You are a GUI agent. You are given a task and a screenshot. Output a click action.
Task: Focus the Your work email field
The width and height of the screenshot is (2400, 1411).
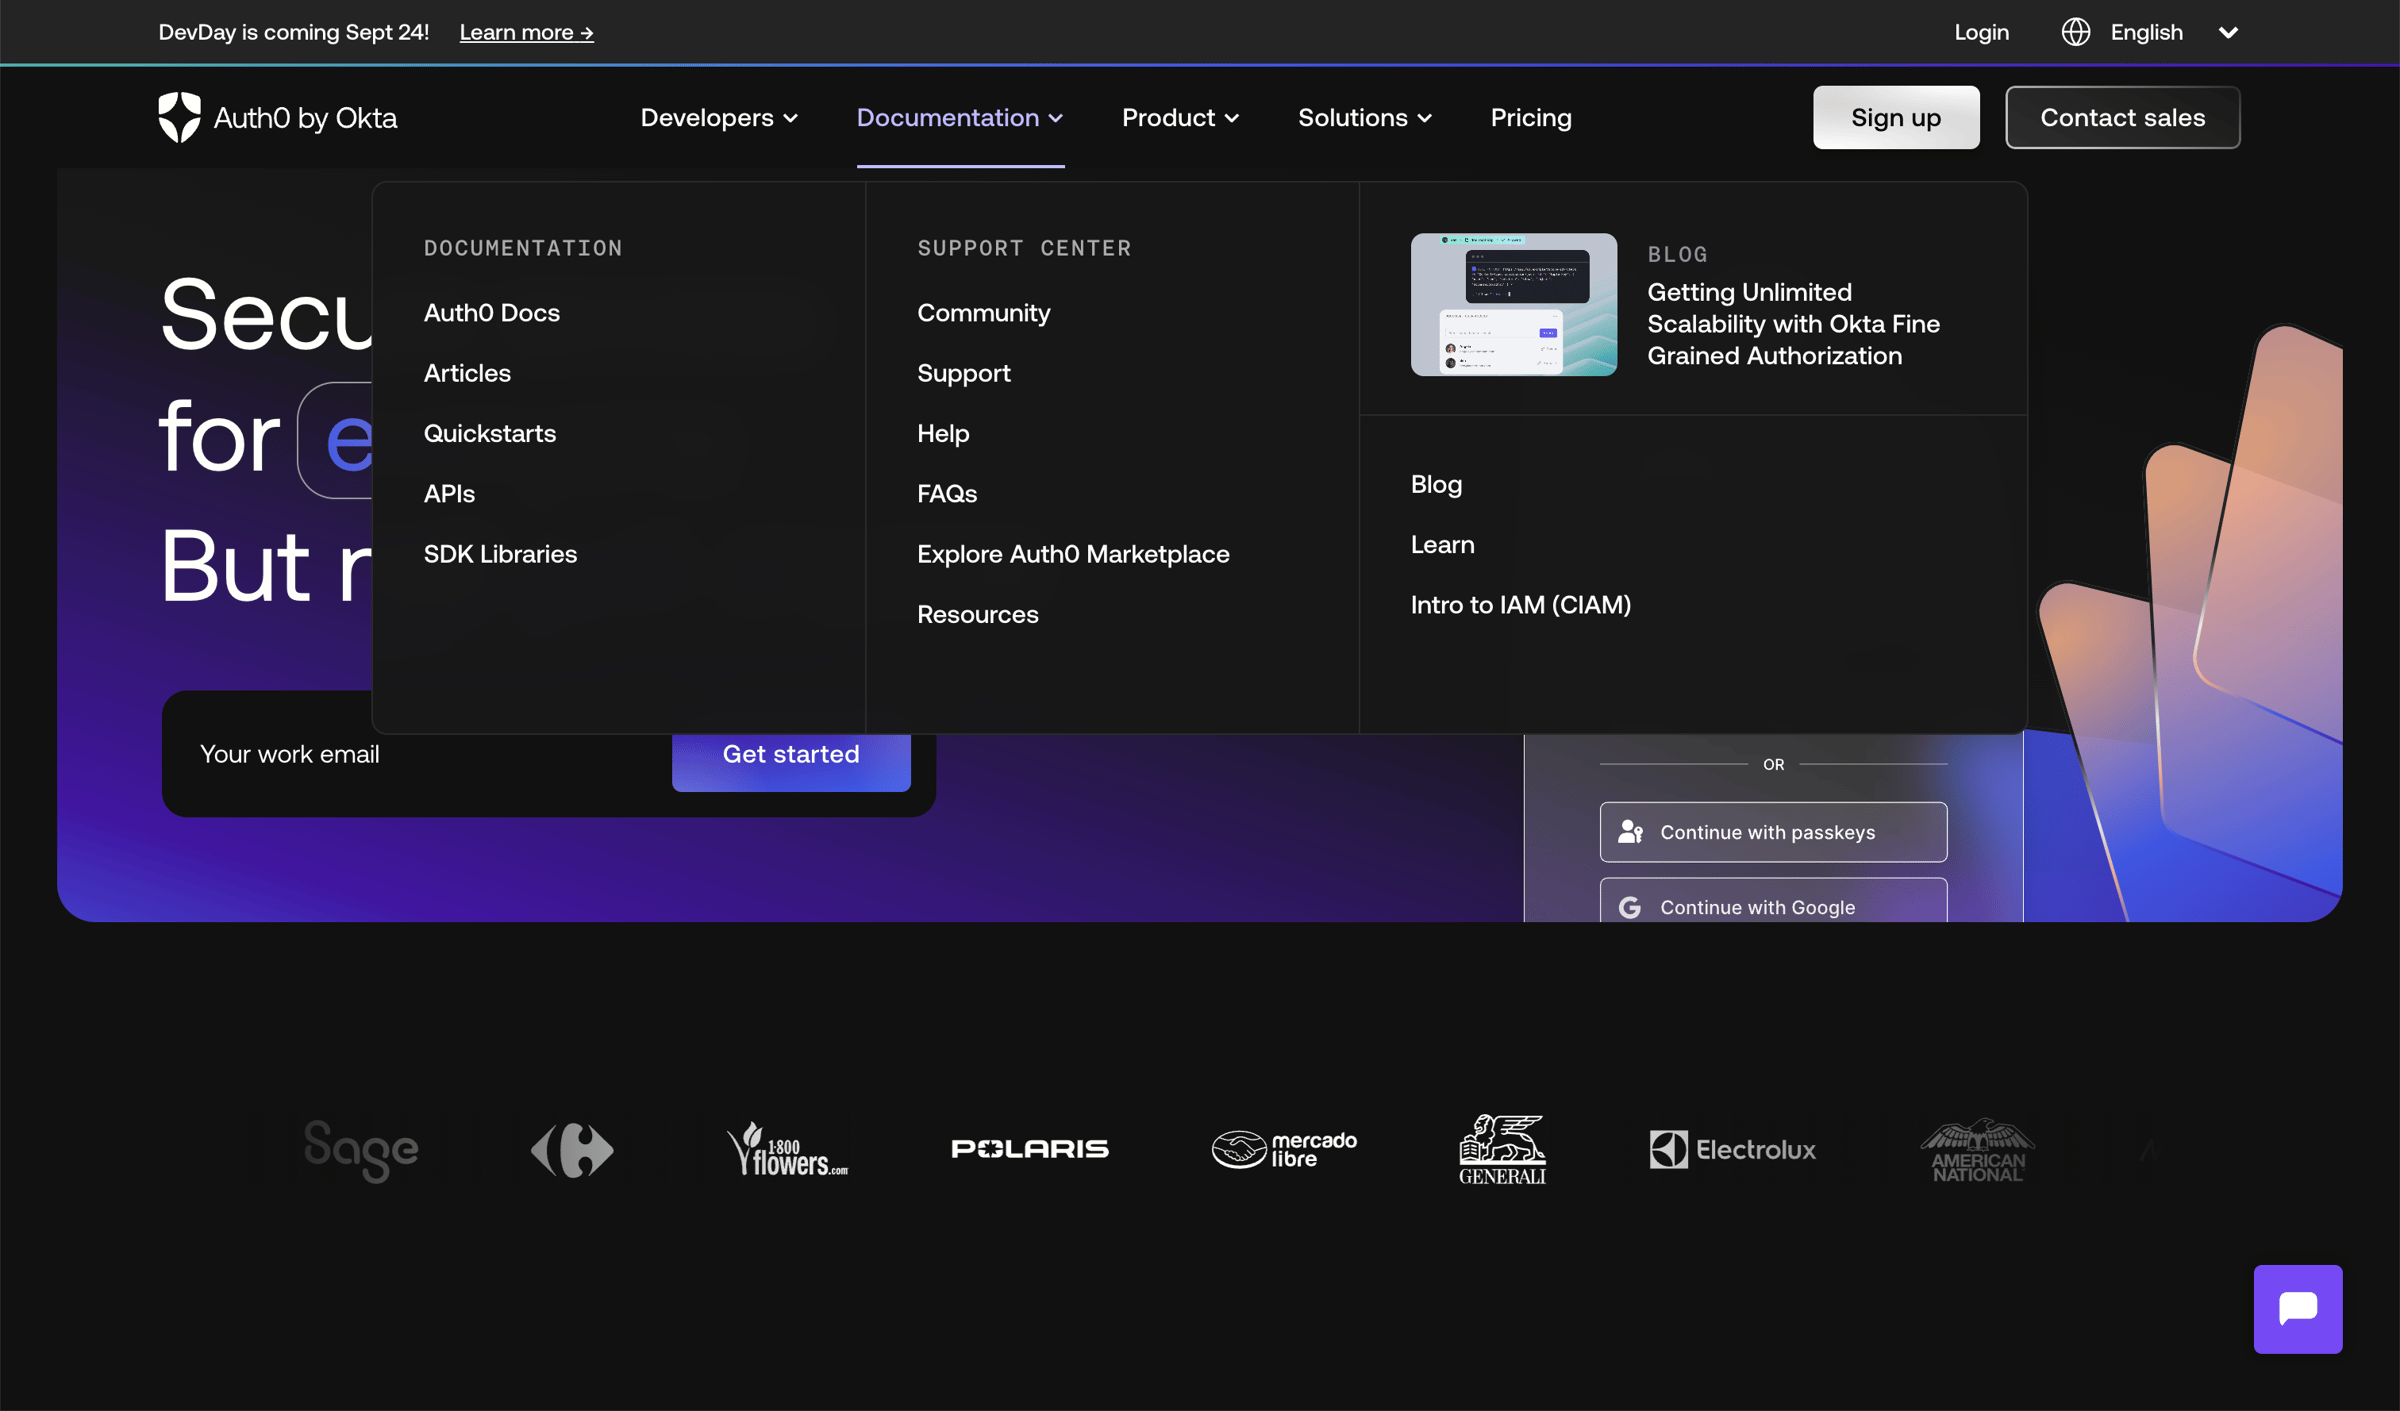pyautogui.click(x=417, y=754)
